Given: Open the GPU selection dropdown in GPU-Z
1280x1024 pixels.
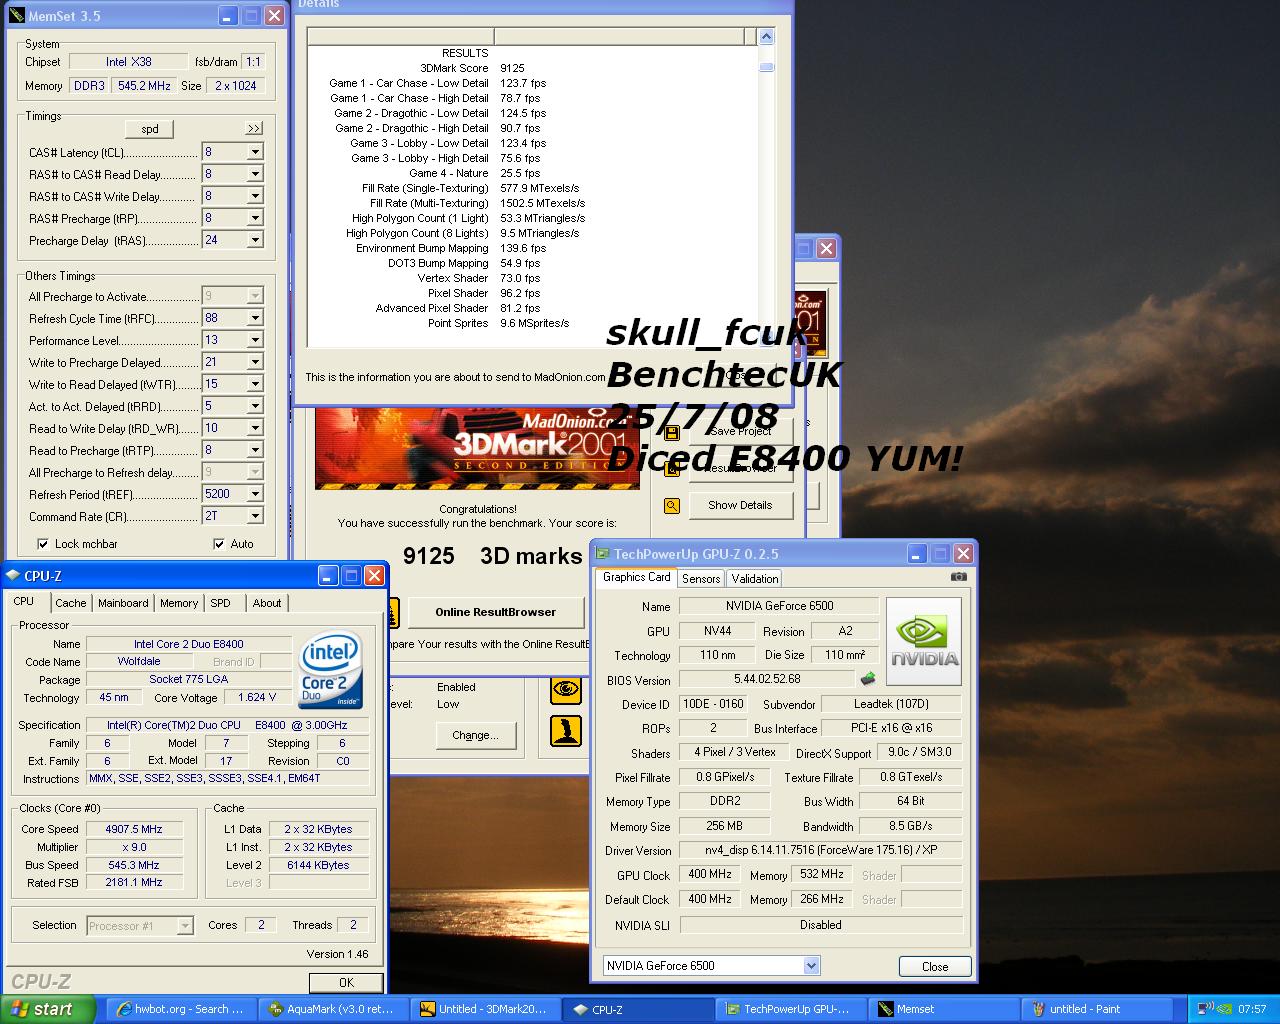Looking at the screenshot, I should [811, 966].
